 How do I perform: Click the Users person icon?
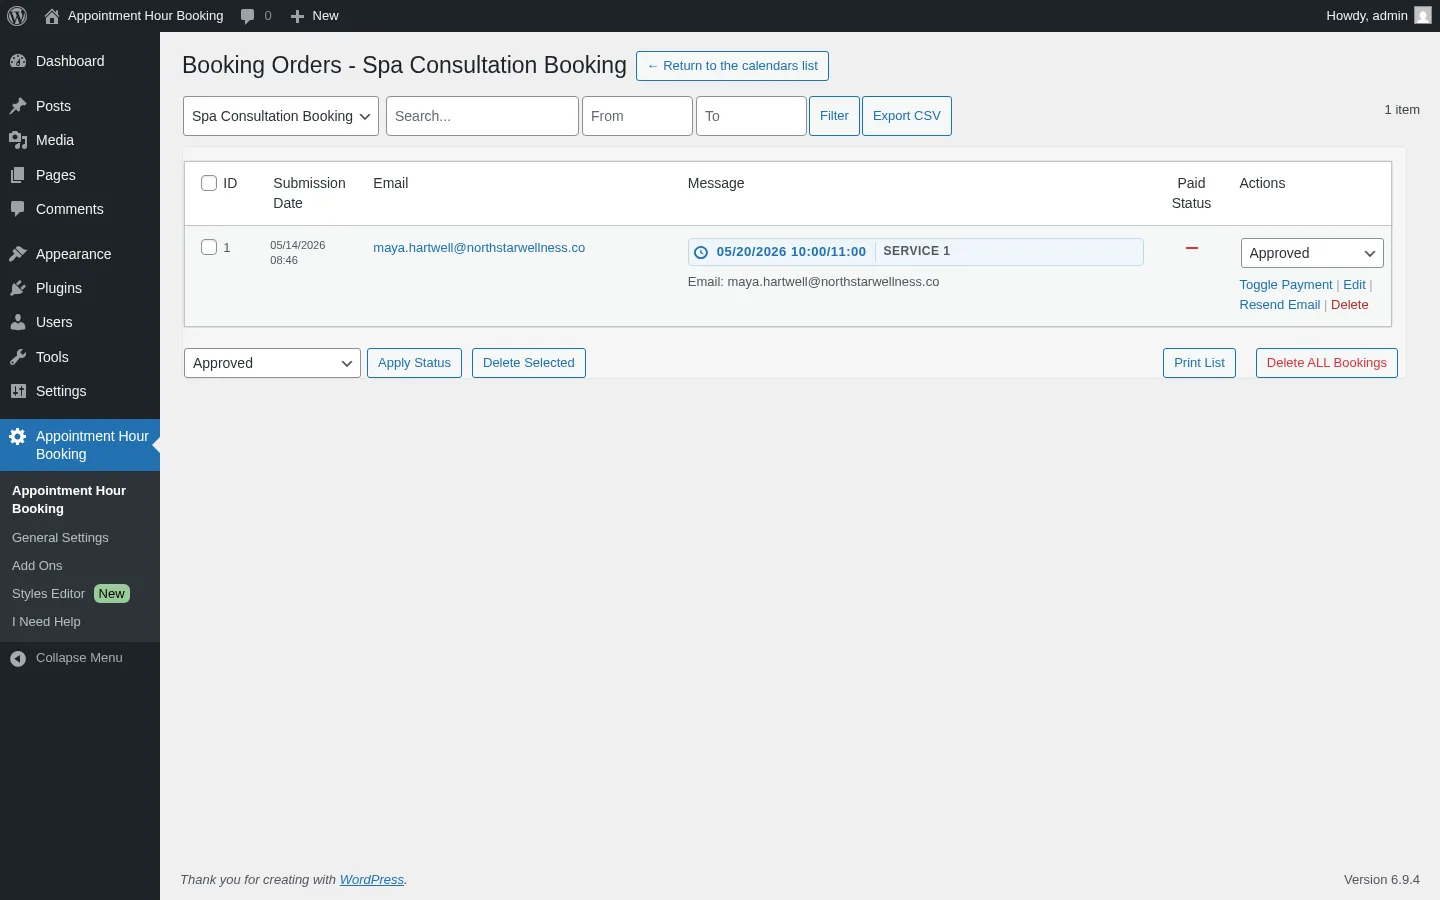18,322
